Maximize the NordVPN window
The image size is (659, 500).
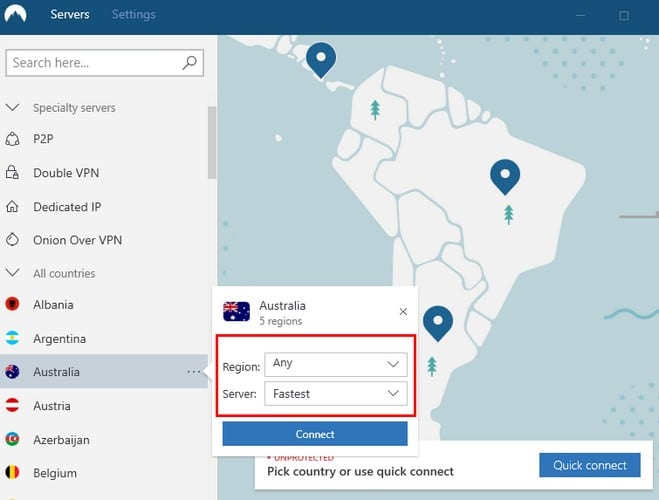coord(624,16)
